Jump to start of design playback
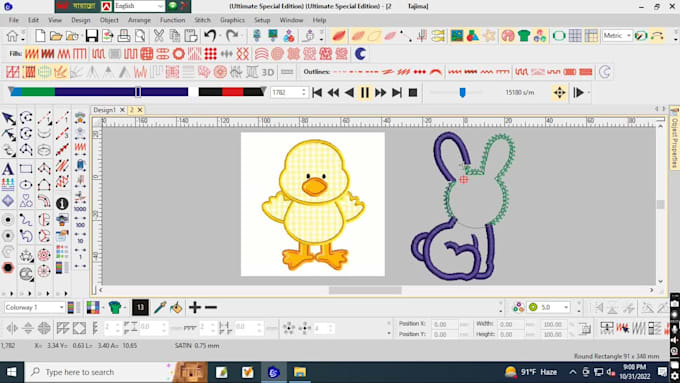 (317, 92)
